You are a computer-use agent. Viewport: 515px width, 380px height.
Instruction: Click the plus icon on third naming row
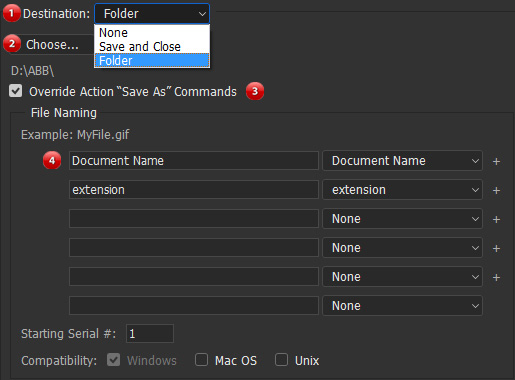click(x=496, y=219)
